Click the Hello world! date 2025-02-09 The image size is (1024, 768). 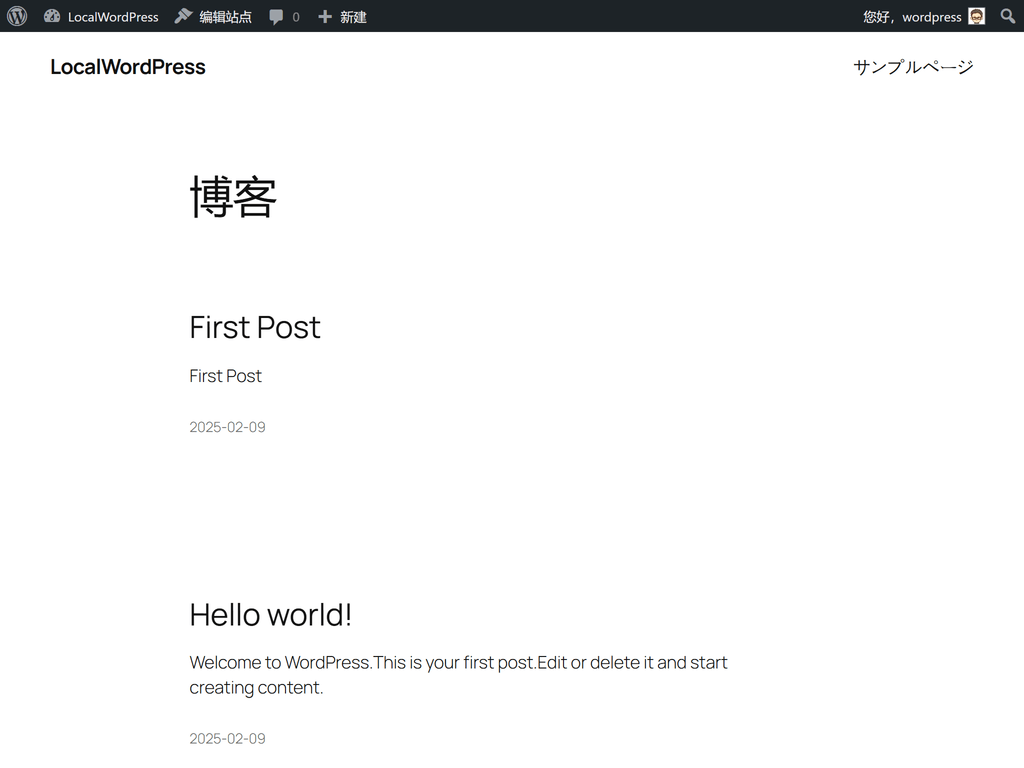pyautogui.click(x=227, y=739)
